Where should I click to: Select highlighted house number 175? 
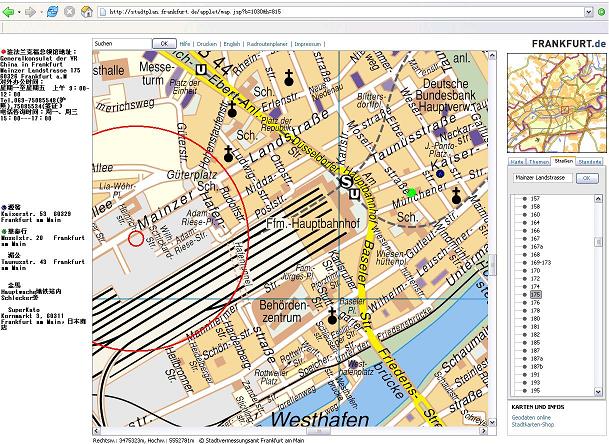click(x=536, y=294)
